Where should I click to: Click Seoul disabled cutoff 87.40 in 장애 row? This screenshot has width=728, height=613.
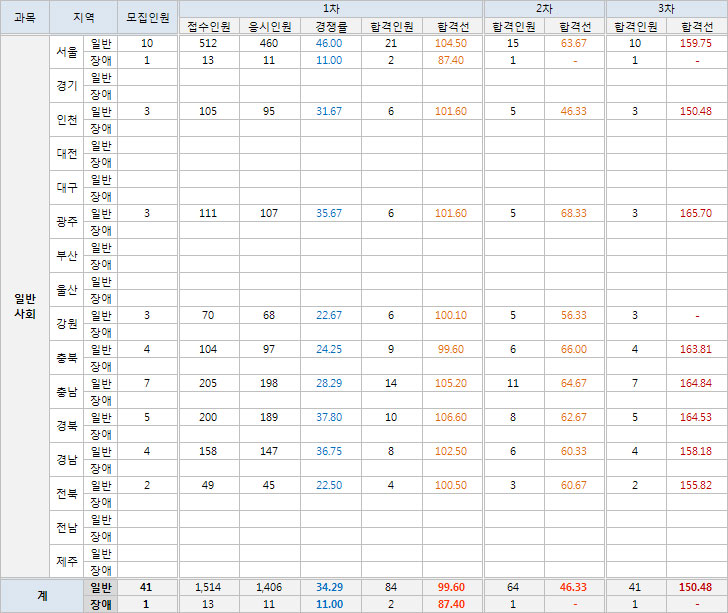[x=451, y=60]
